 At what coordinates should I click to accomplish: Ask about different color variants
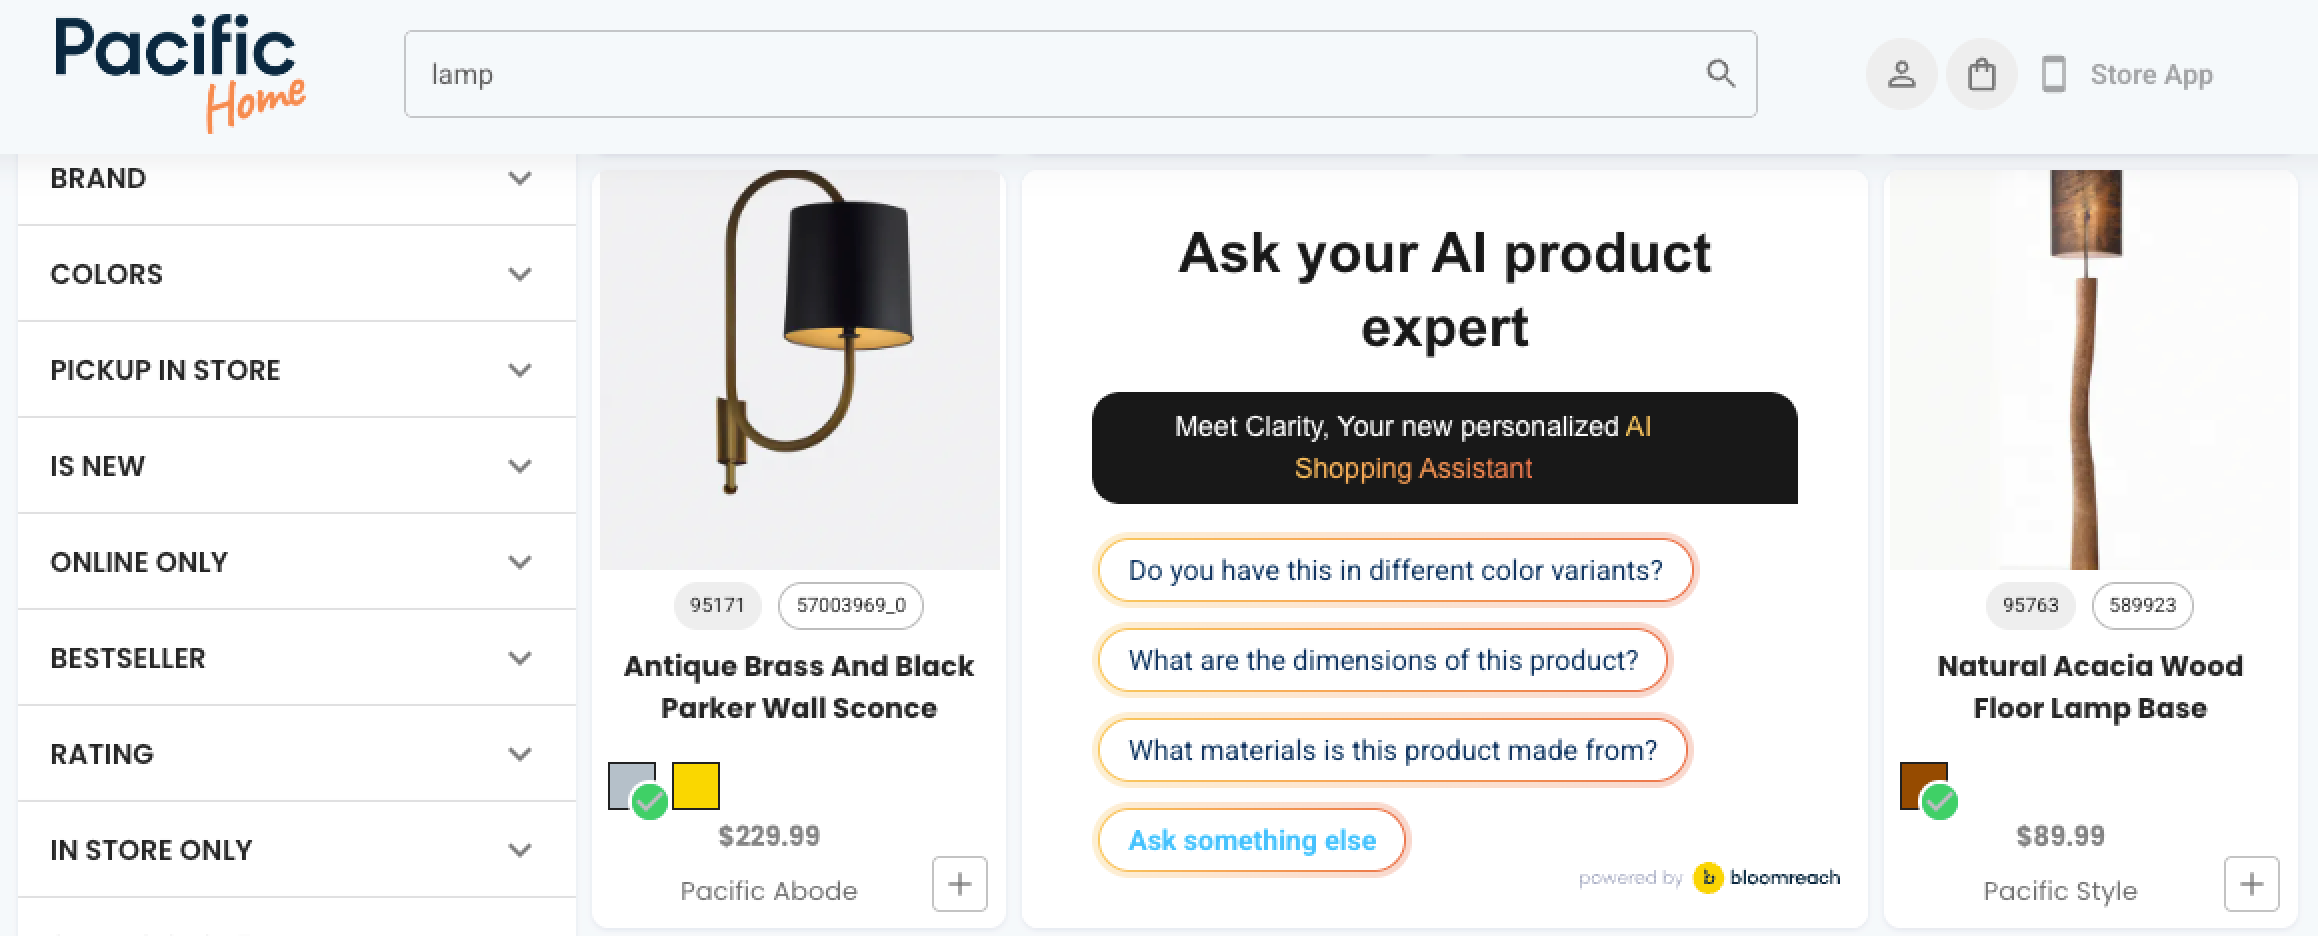(x=1395, y=570)
